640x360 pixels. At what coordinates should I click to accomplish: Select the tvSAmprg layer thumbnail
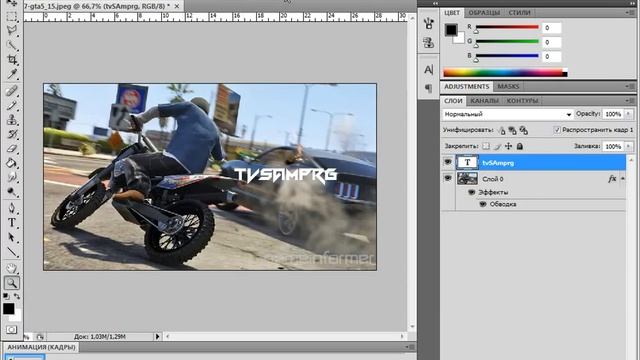coord(467,162)
